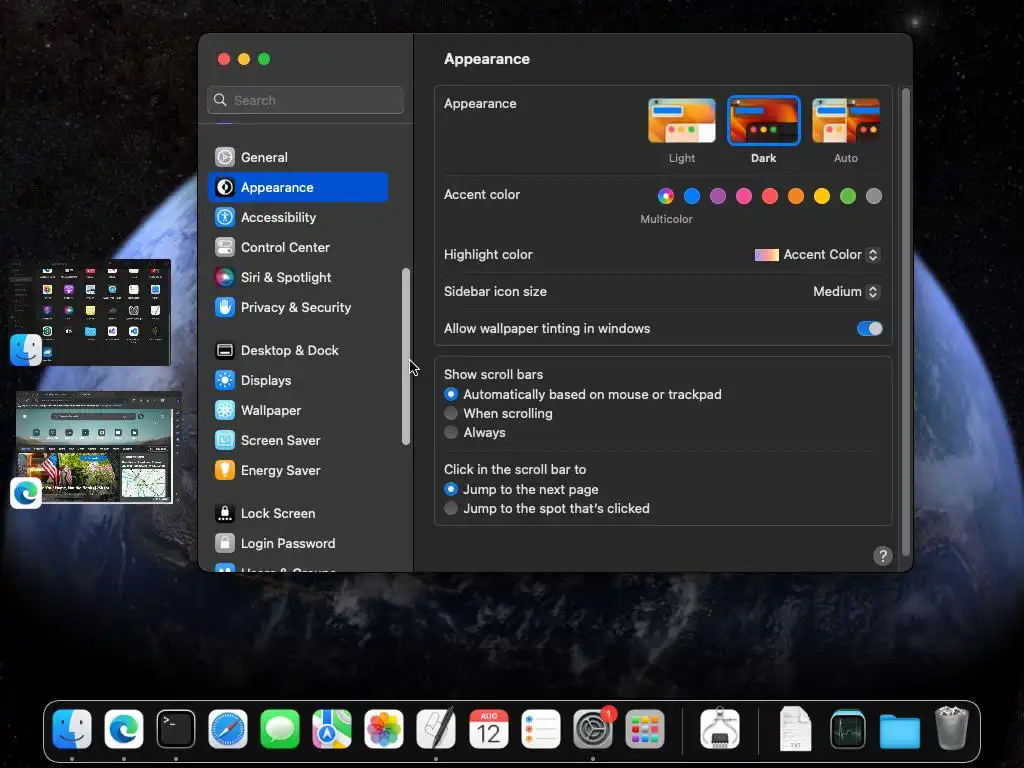Screen dimensions: 1024x768
Task: Choose Dark appearance thumbnail
Action: click(x=763, y=121)
